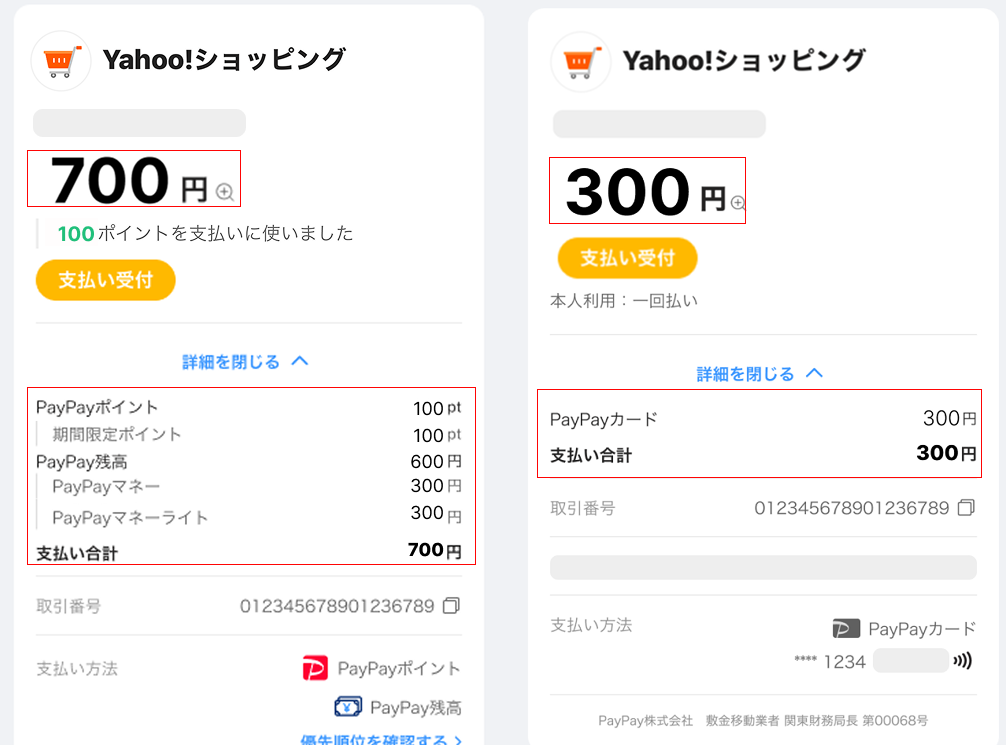This screenshot has height=745, width=1006.
Task: Select the right Yahoo!ショッピング merchant title
Action: coord(744,61)
